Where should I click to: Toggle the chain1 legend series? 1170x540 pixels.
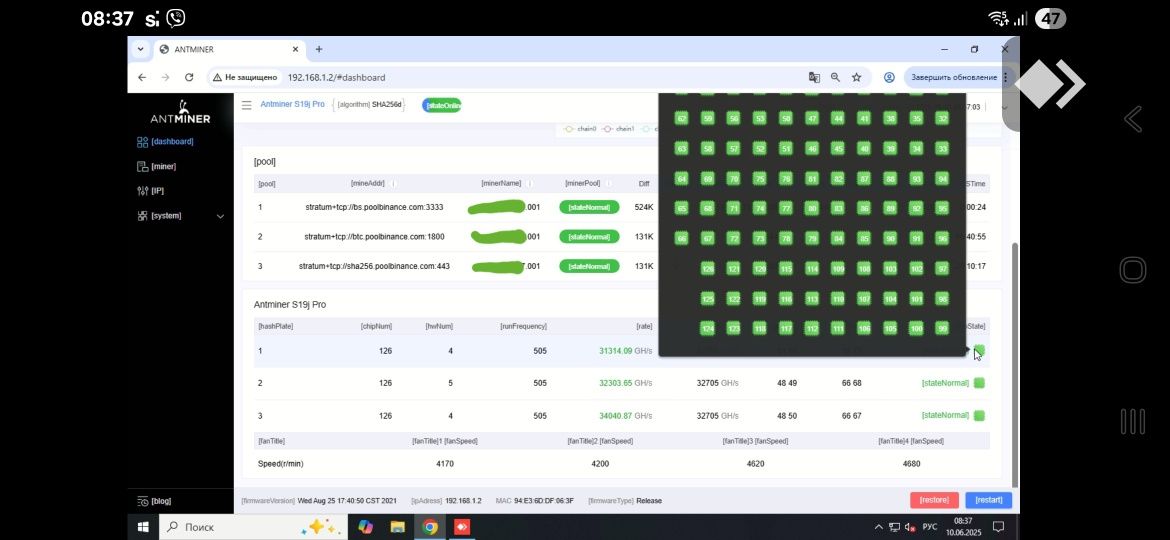617,129
